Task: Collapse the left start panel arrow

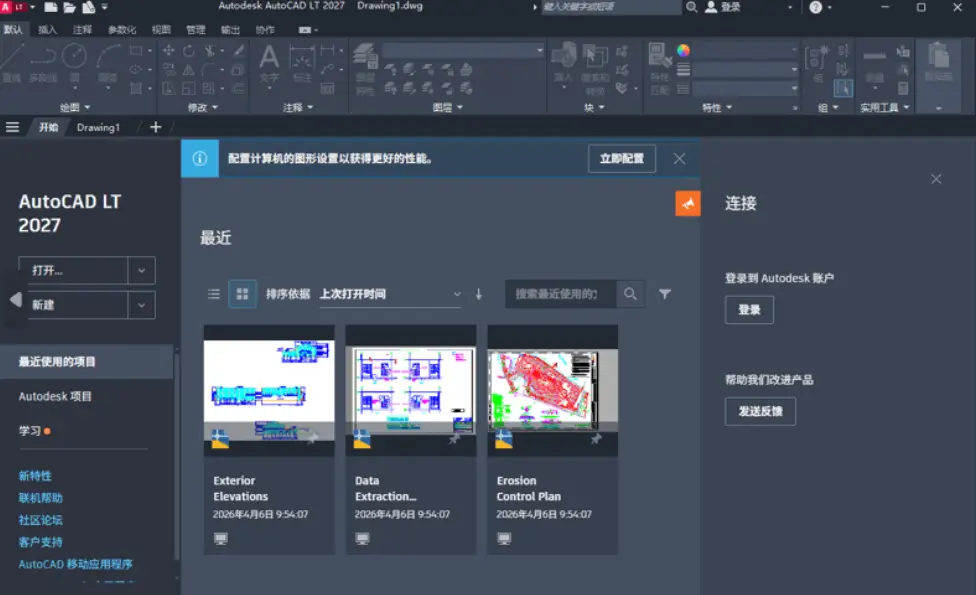Action: [x=16, y=300]
